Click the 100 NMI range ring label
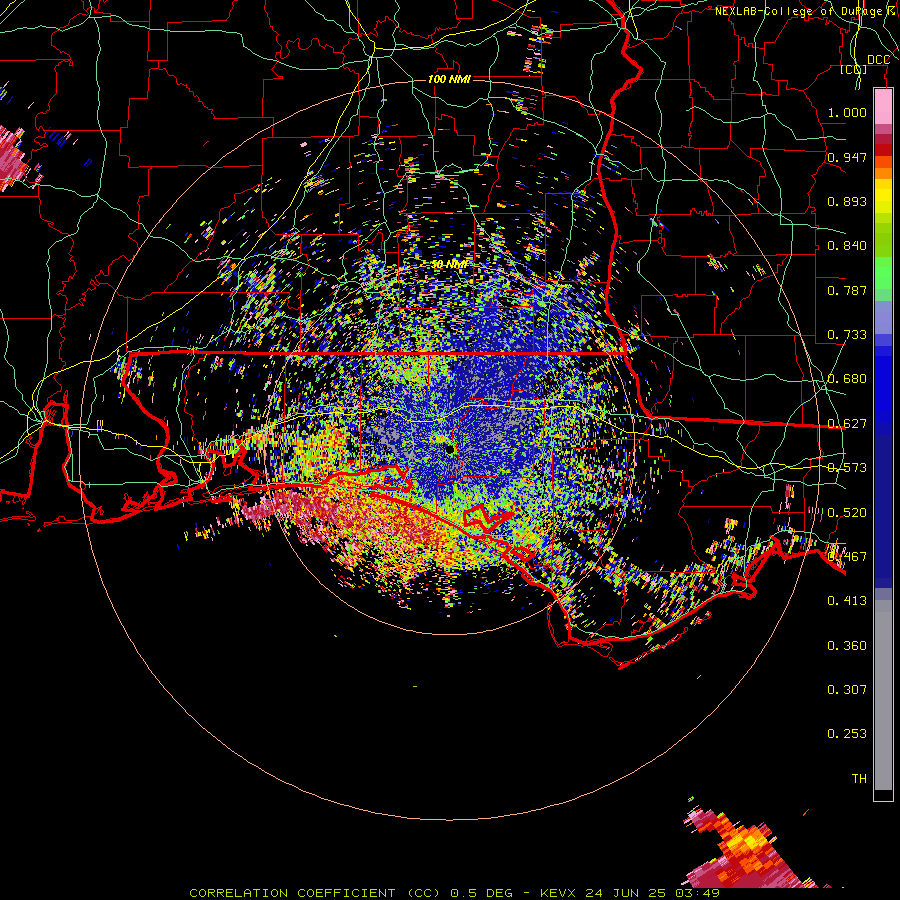This screenshot has width=900, height=900. (x=449, y=79)
